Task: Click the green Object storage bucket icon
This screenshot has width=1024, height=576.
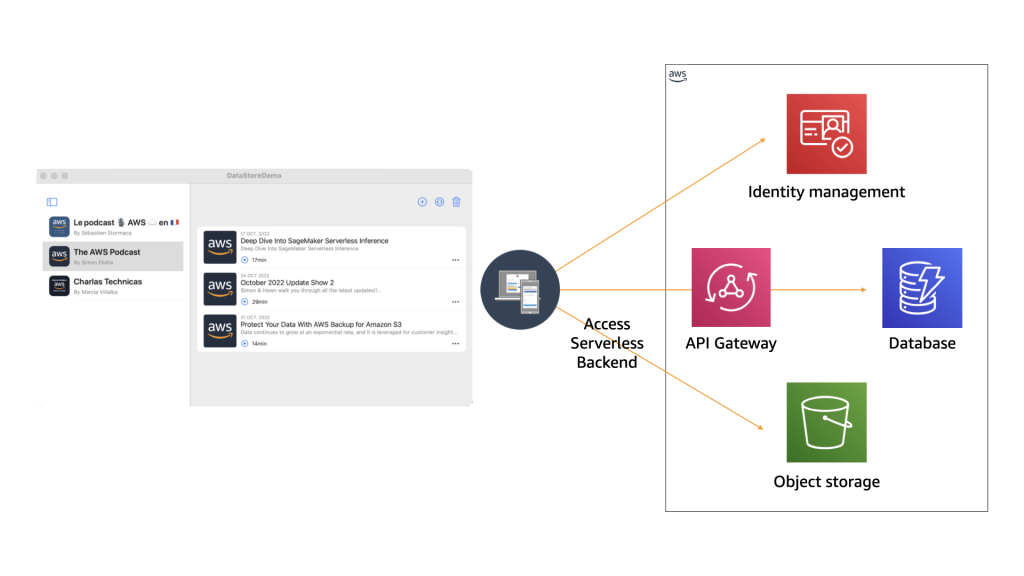Action: click(x=826, y=423)
